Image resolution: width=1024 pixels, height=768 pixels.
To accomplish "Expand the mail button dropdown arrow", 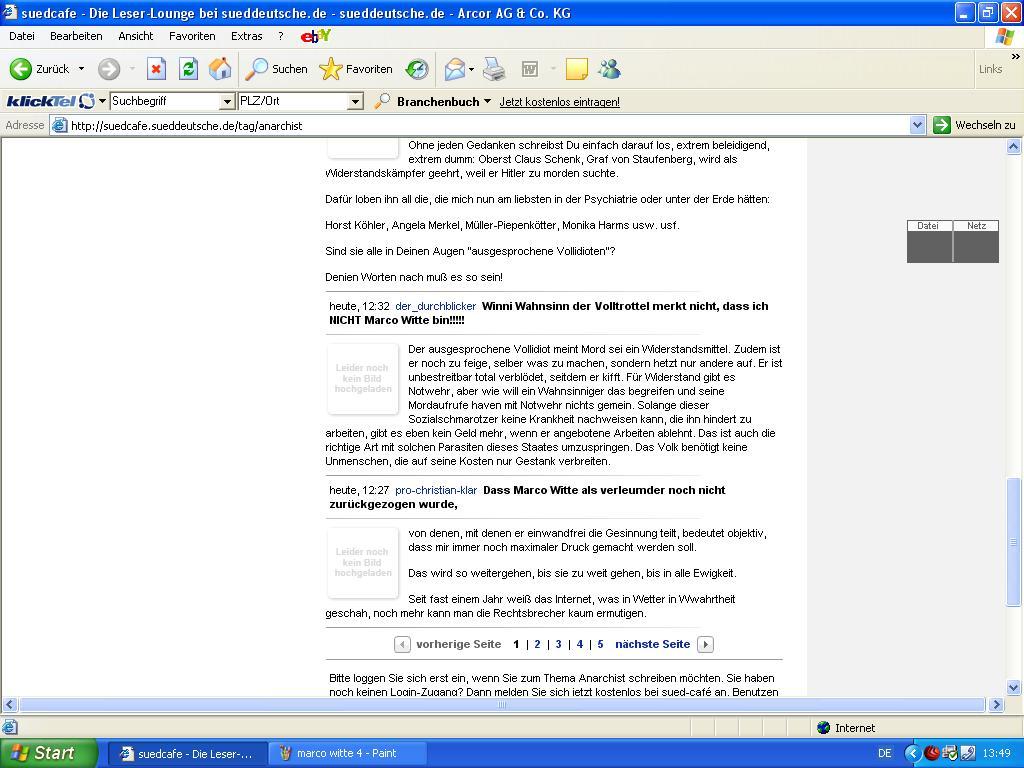I will point(471,69).
